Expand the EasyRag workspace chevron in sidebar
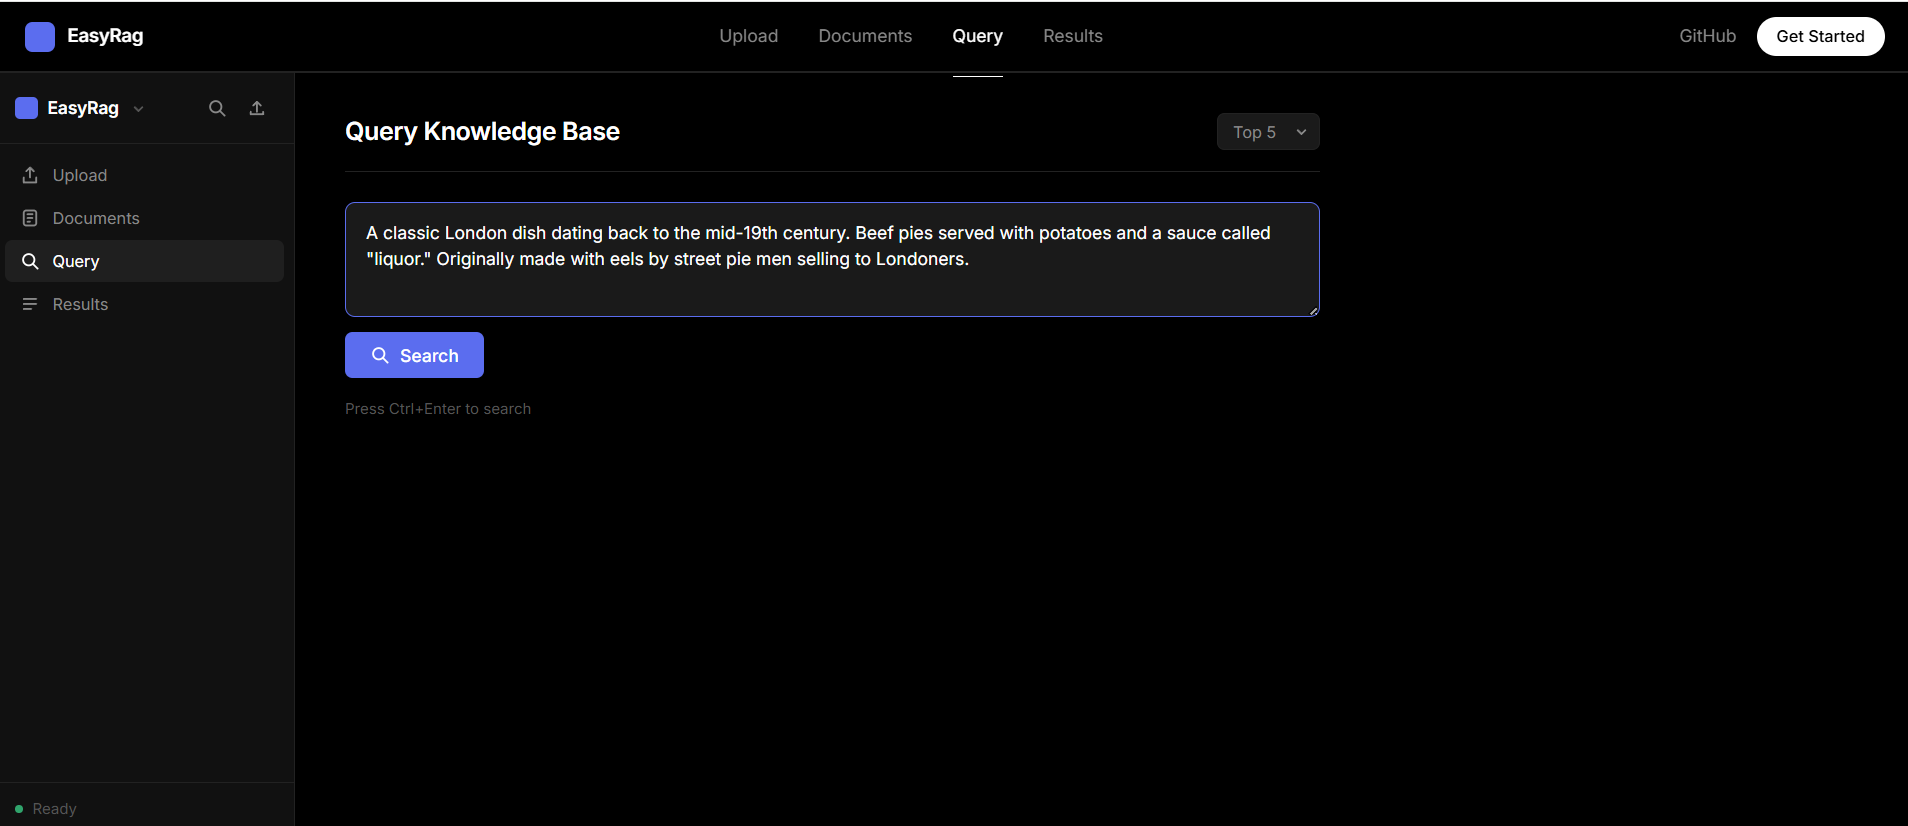 139,109
